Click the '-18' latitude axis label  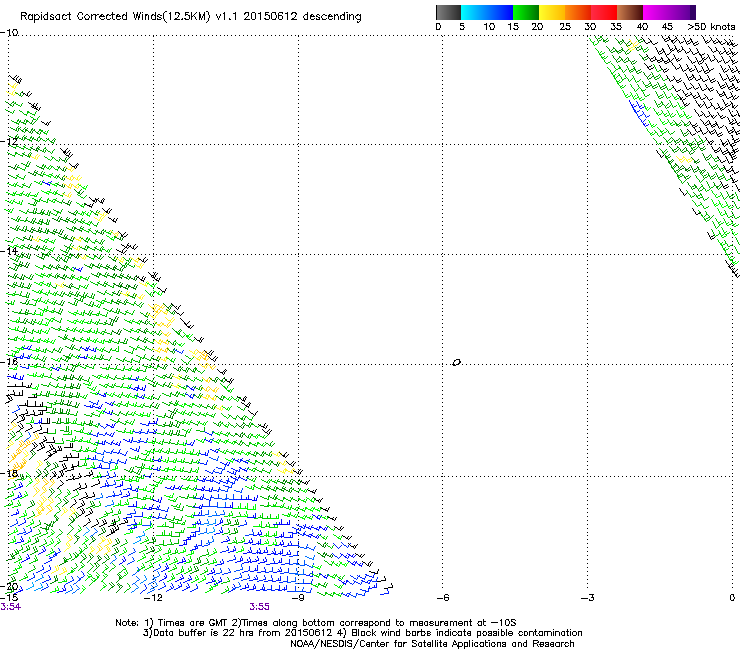point(9,473)
